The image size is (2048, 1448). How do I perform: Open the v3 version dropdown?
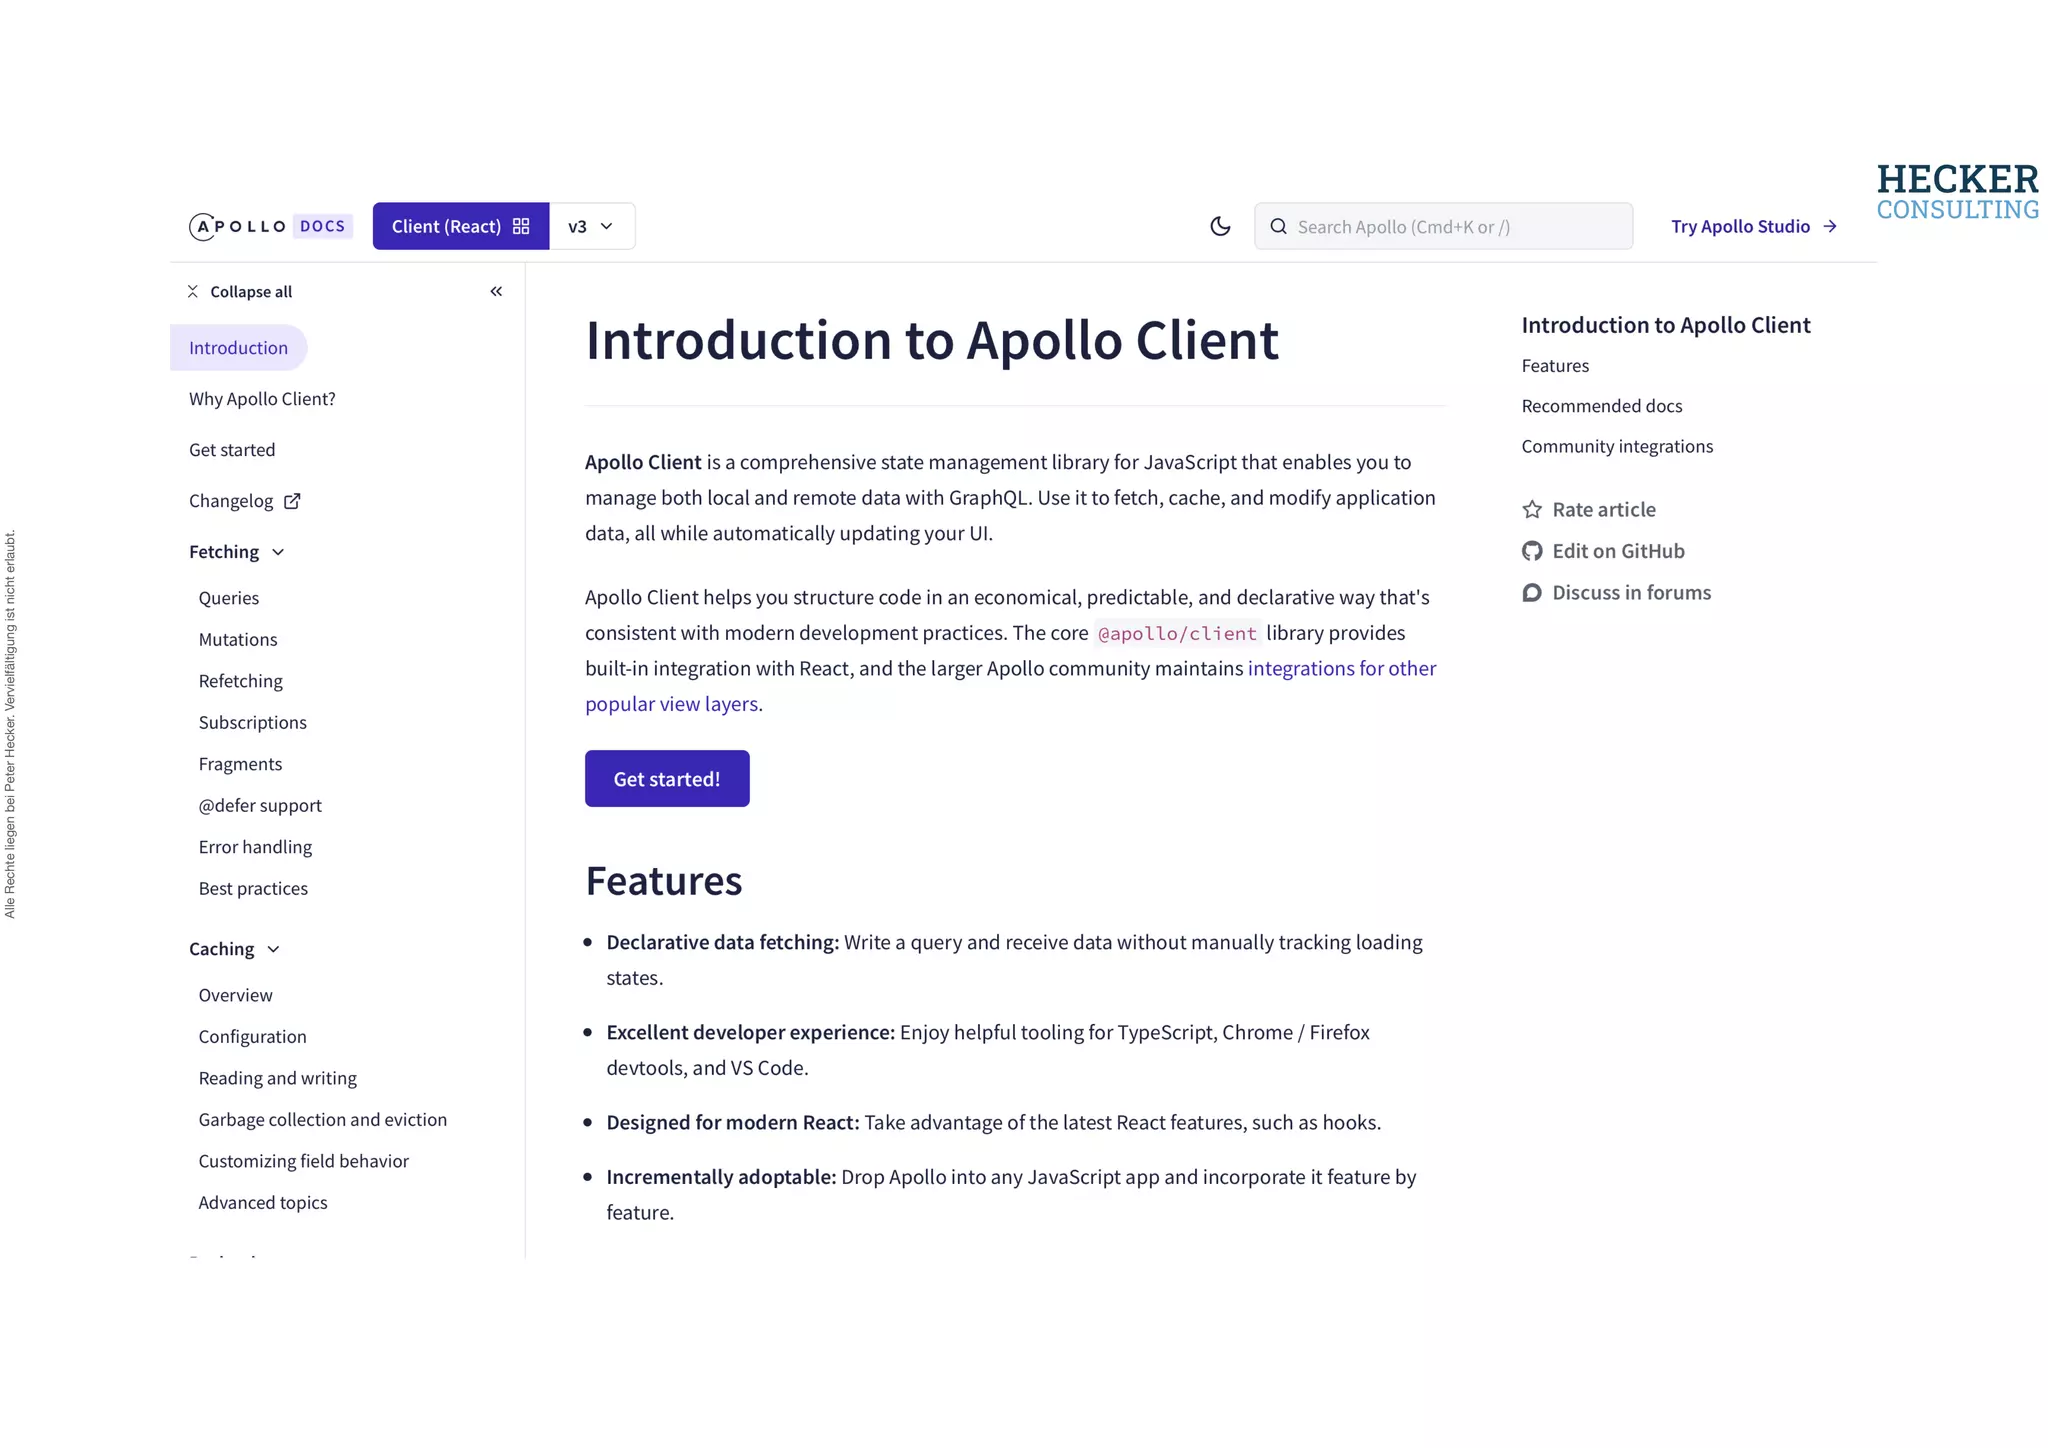click(x=591, y=226)
